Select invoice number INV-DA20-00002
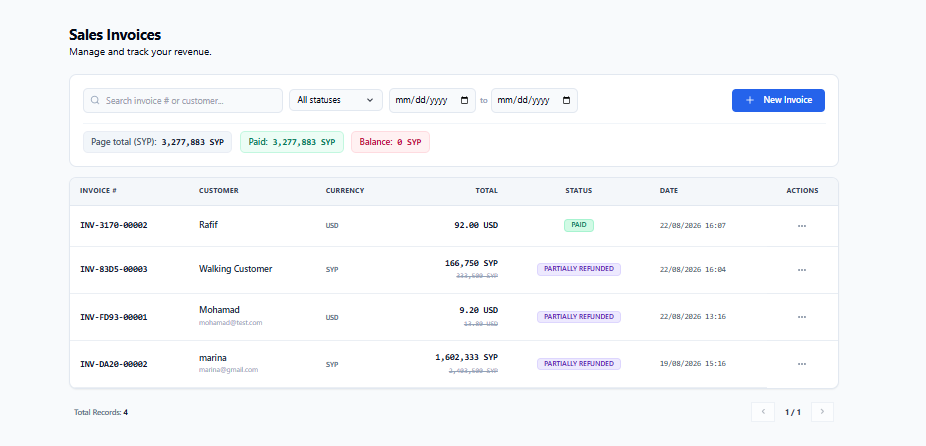The image size is (926, 446). coord(113,364)
